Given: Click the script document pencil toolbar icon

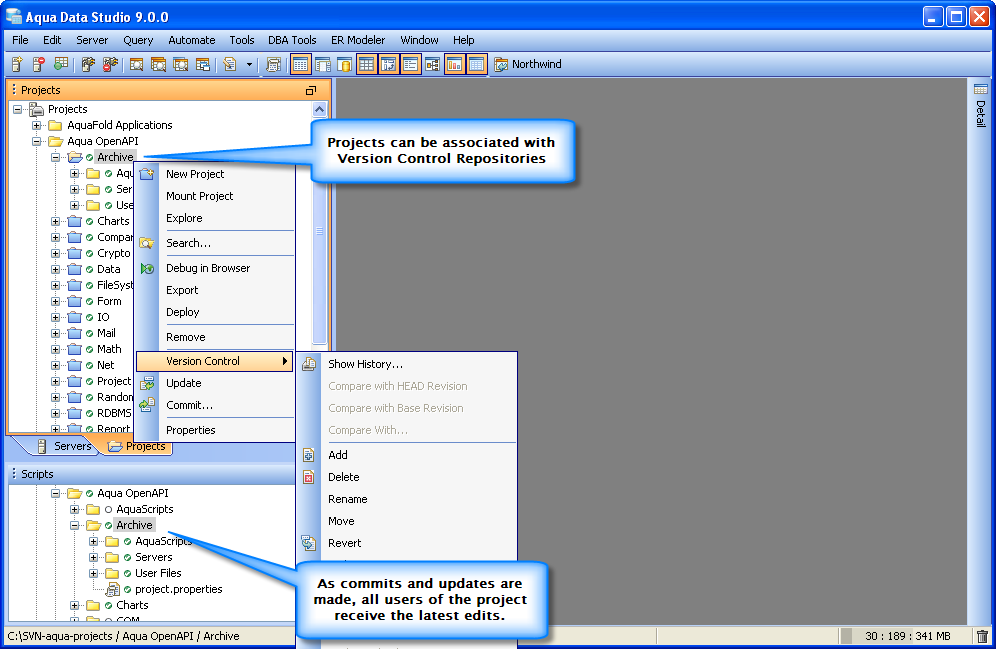Looking at the screenshot, I should pos(230,64).
